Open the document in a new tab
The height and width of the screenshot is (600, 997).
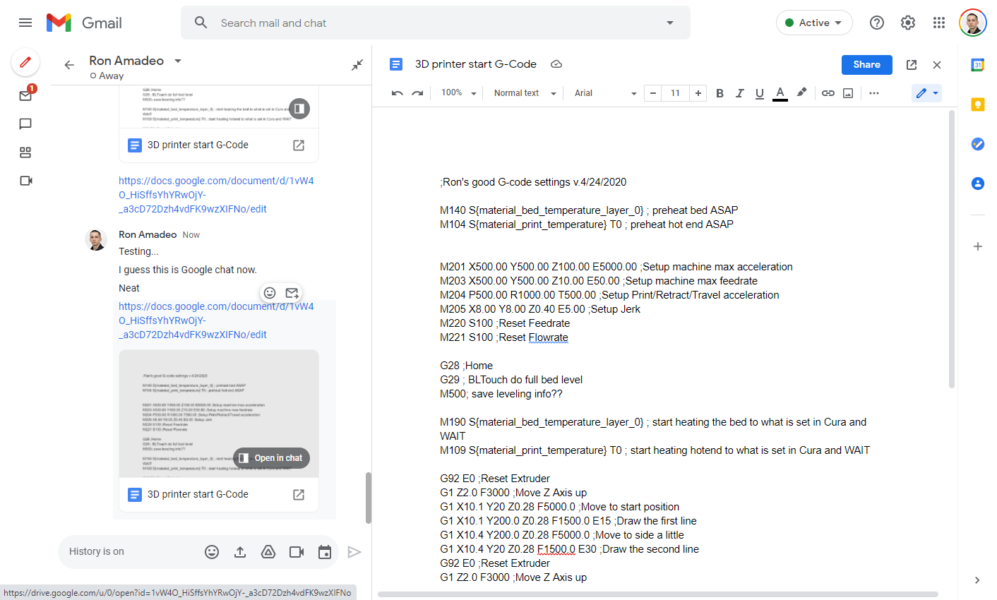click(911, 65)
